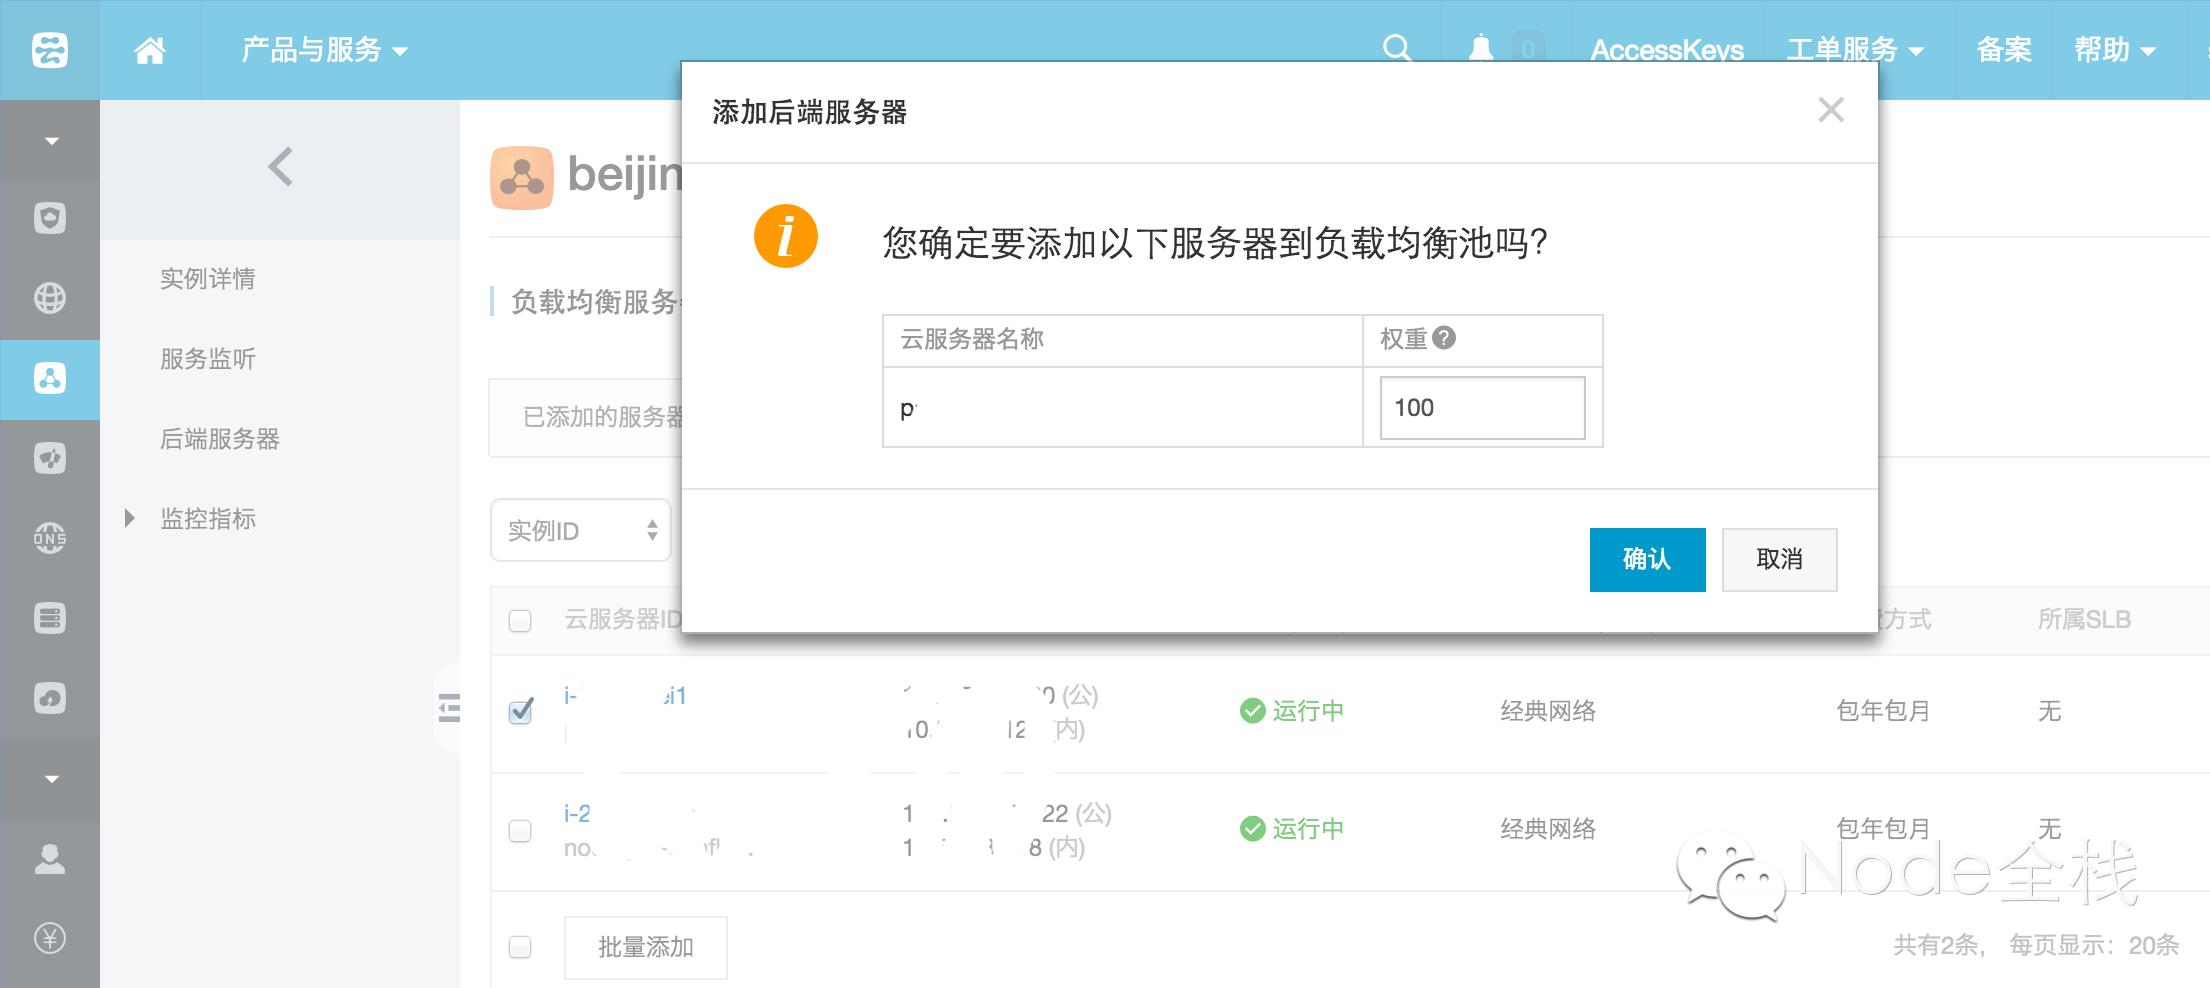Open the user account sidebar icon
Image resolution: width=2210 pixels, height=988 pixels.
[50, 858]
